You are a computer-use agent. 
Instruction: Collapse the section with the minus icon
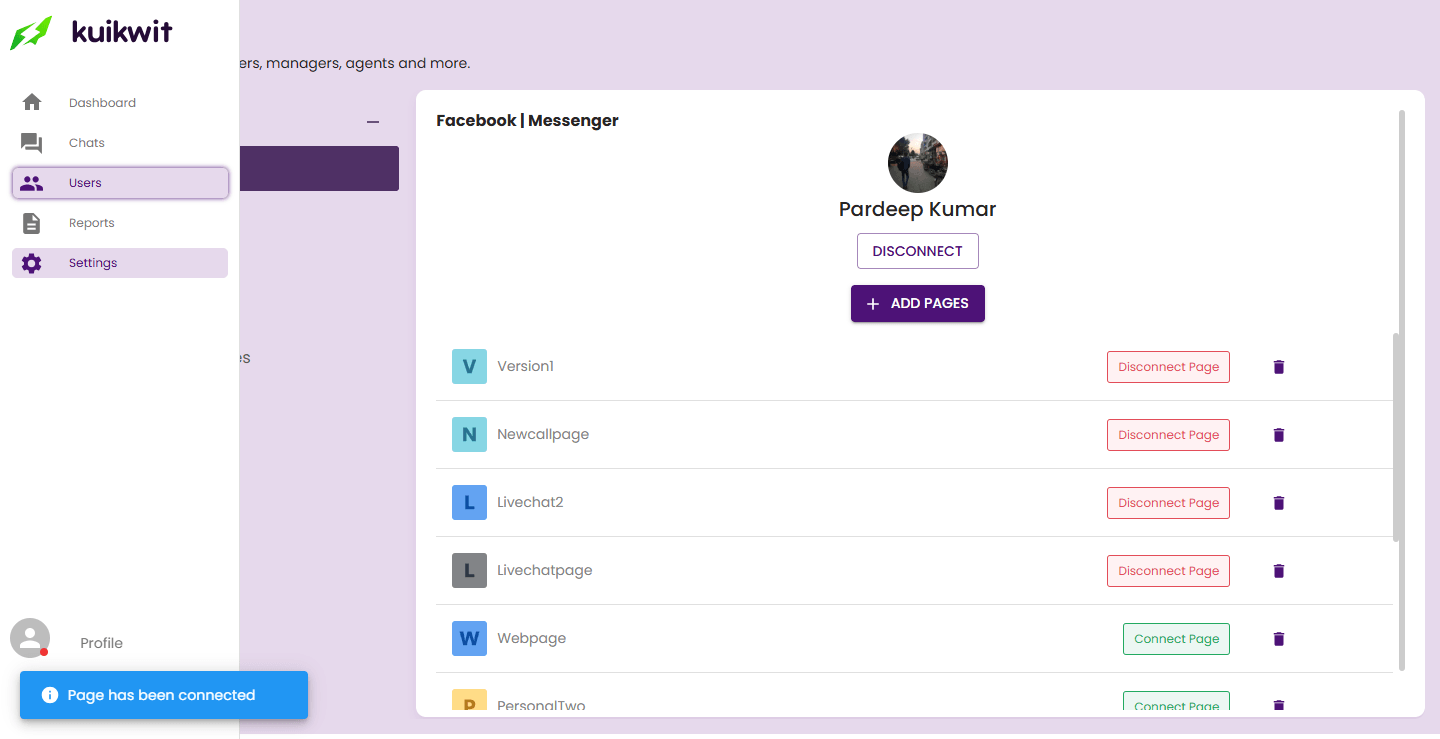(x=373, y=122)
